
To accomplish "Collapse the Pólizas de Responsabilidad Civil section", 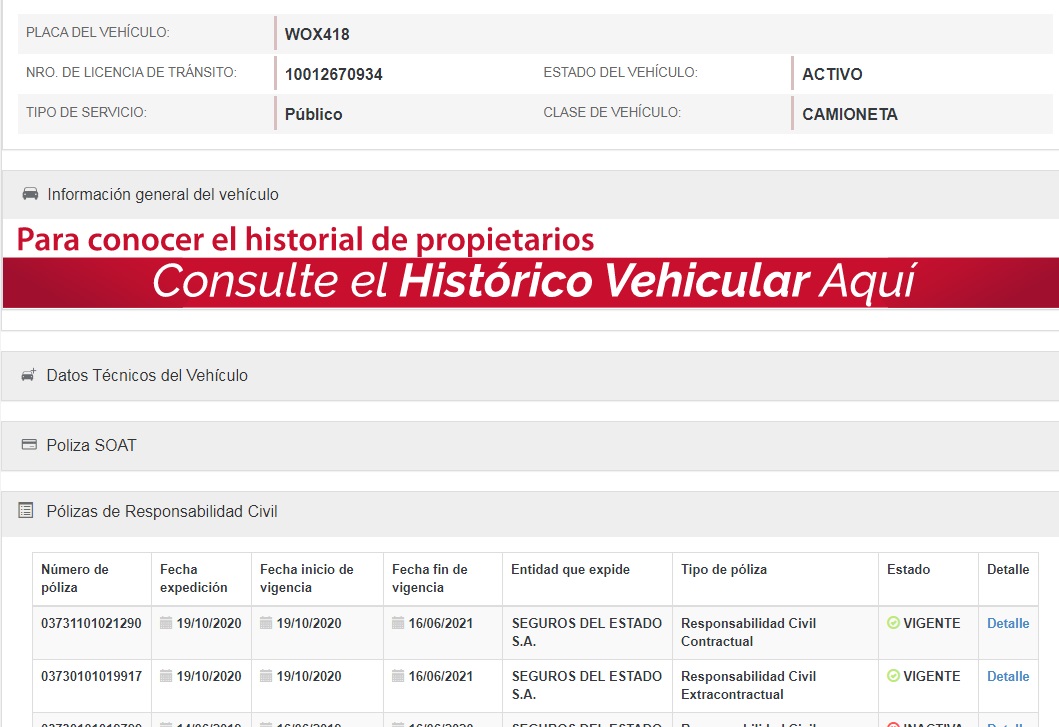I will (162, 512).
